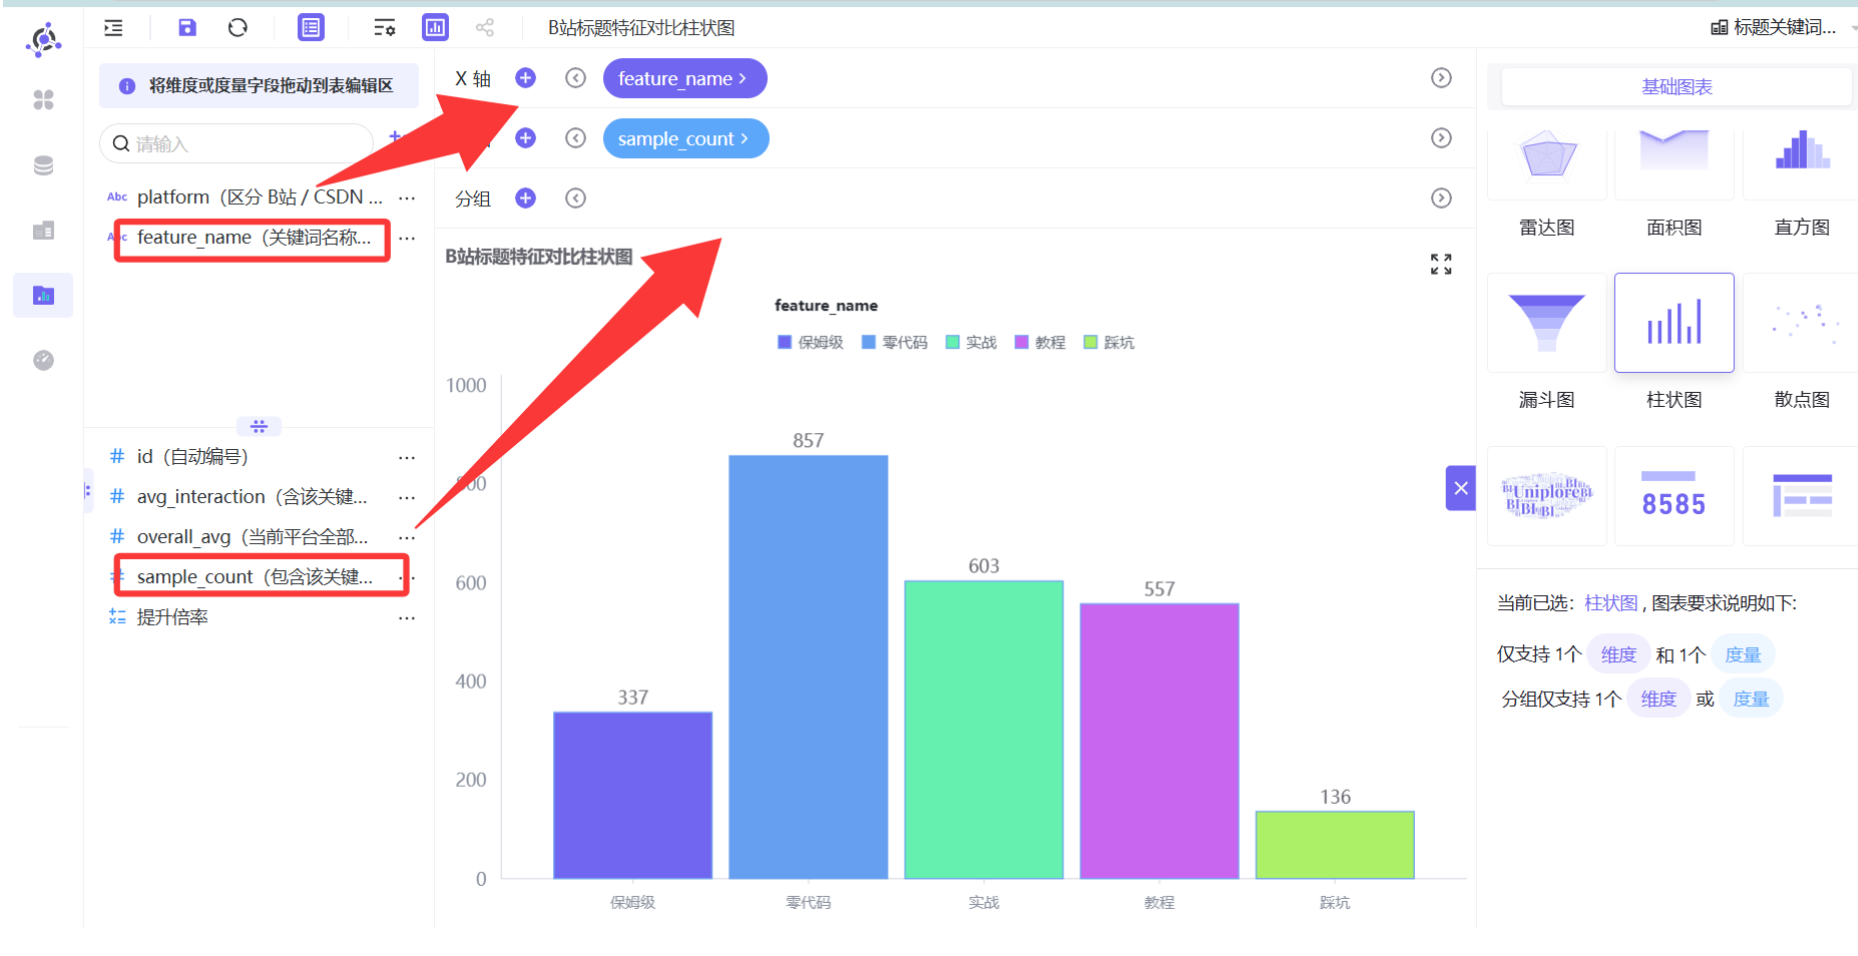Open more options for platform field
Viewport: 1858px width, 956px height.
point(407,198)
